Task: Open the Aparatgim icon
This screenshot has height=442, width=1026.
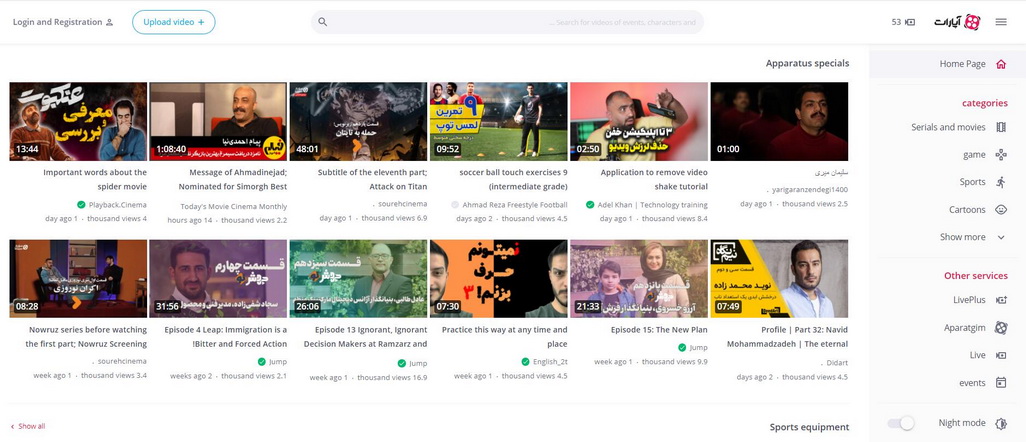Action: (1001, 327)
